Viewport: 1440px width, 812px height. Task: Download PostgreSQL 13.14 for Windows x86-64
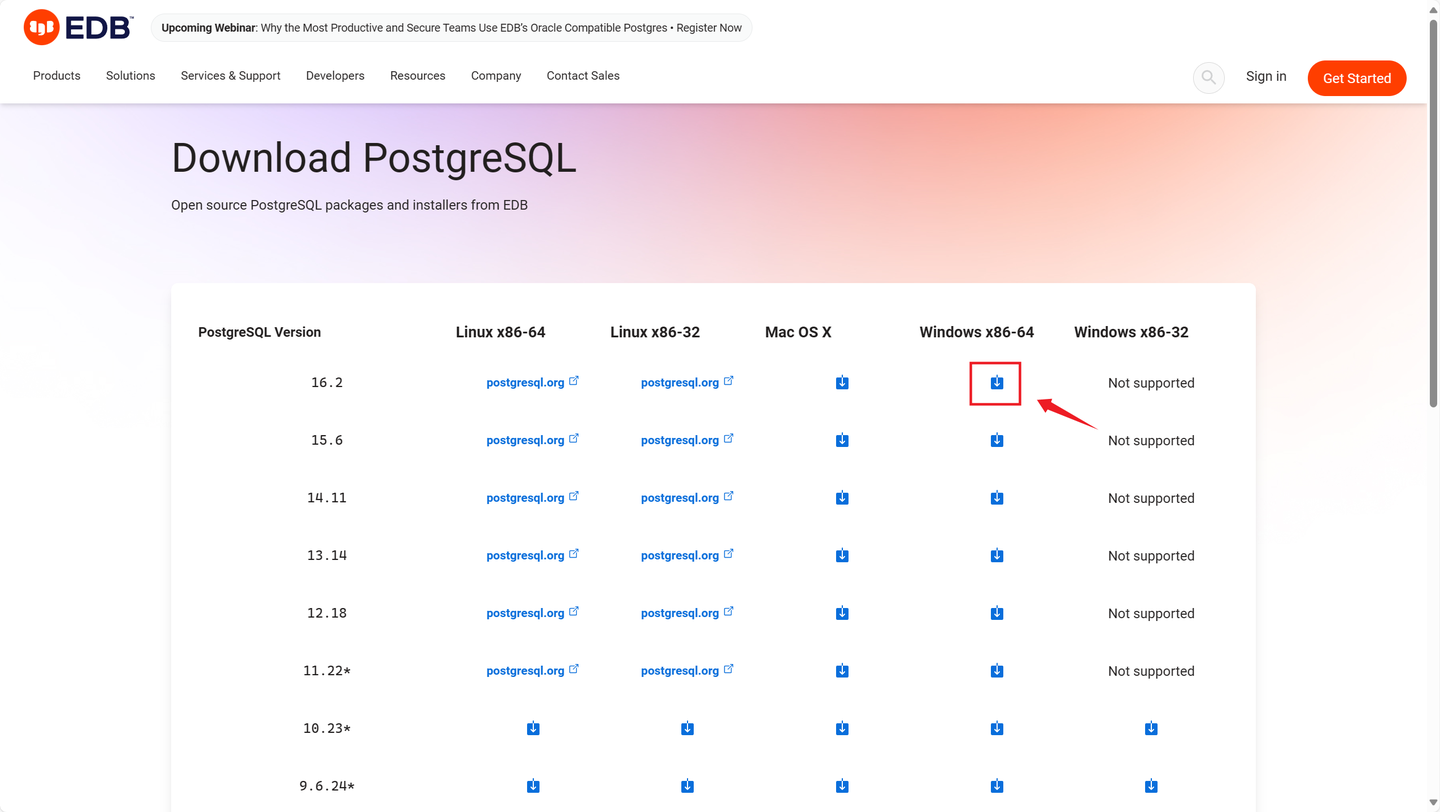pyautogui.click(x=997, y=556)
